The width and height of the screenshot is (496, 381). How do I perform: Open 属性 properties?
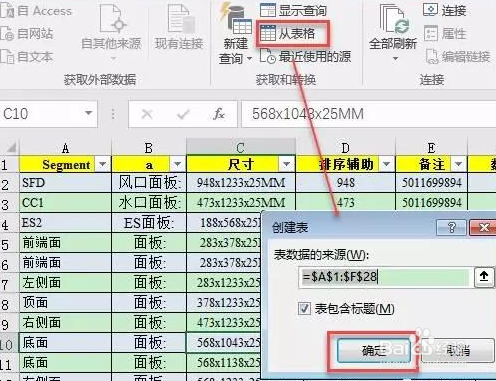click(x=445, y=33)
